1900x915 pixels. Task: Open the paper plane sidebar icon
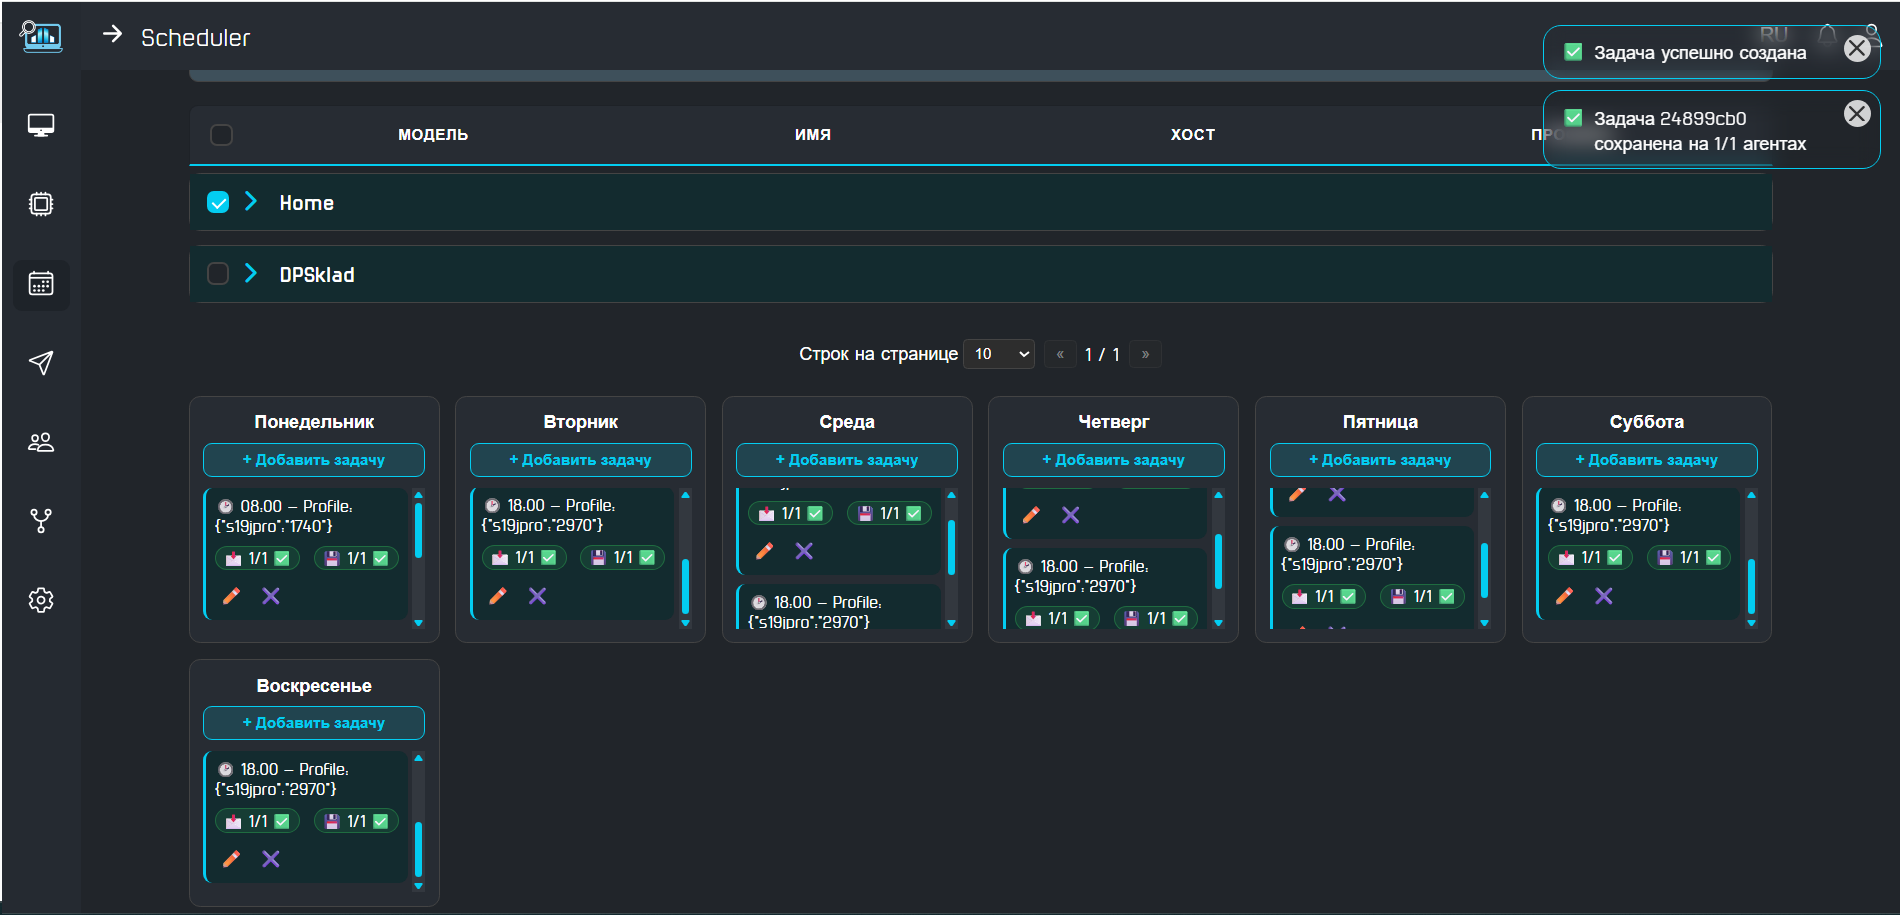(41, 363)
